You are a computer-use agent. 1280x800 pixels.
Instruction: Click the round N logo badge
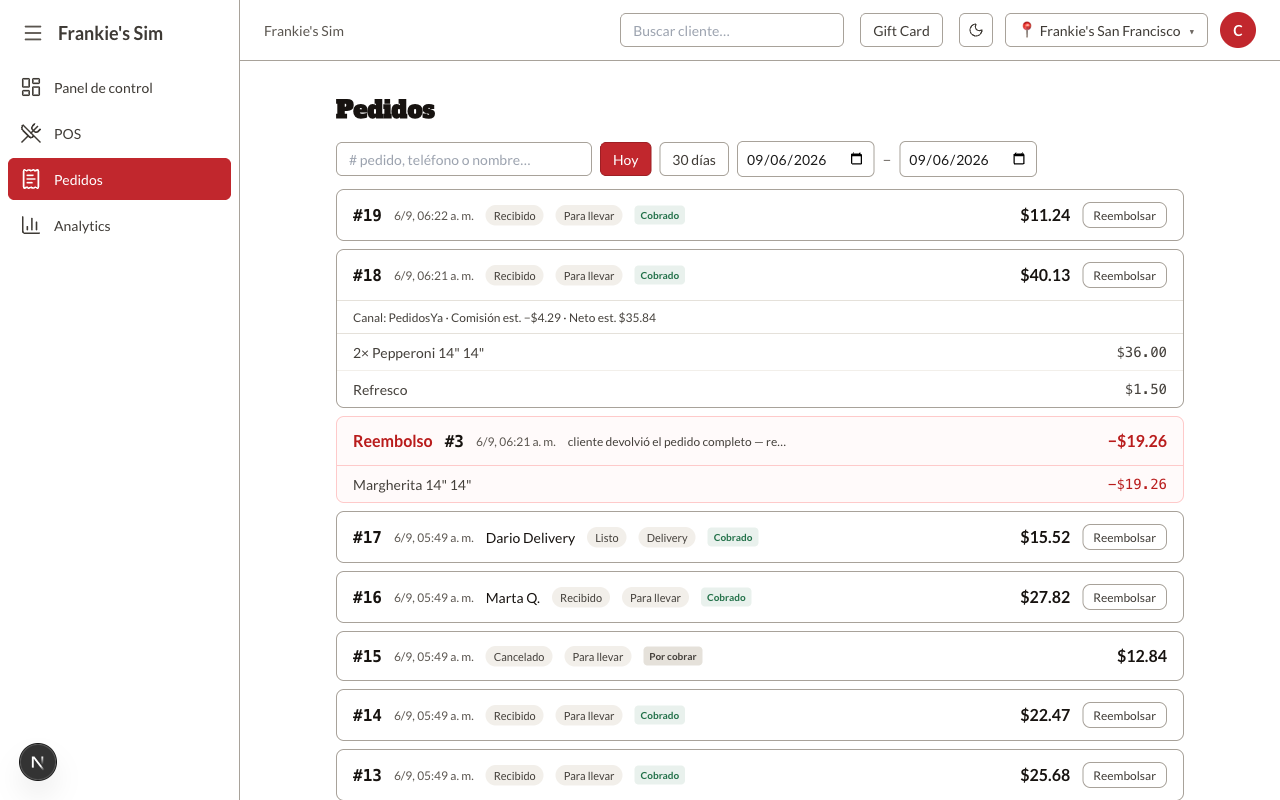click(x=38, y=762)
